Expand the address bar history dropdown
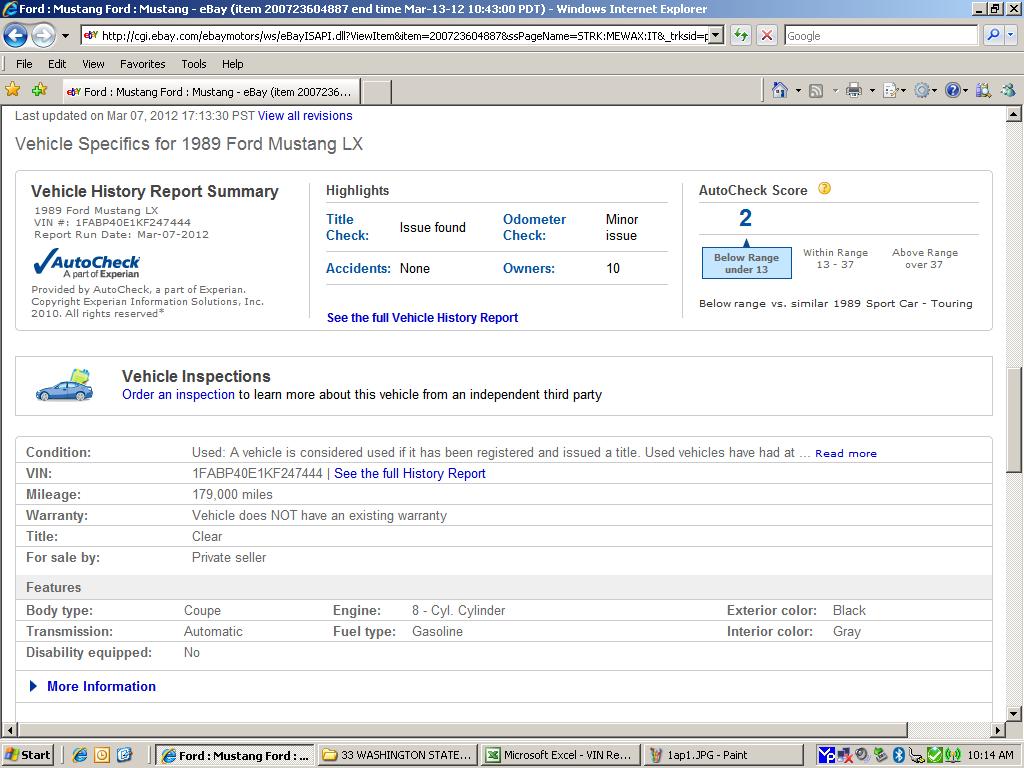 [716, 36]
